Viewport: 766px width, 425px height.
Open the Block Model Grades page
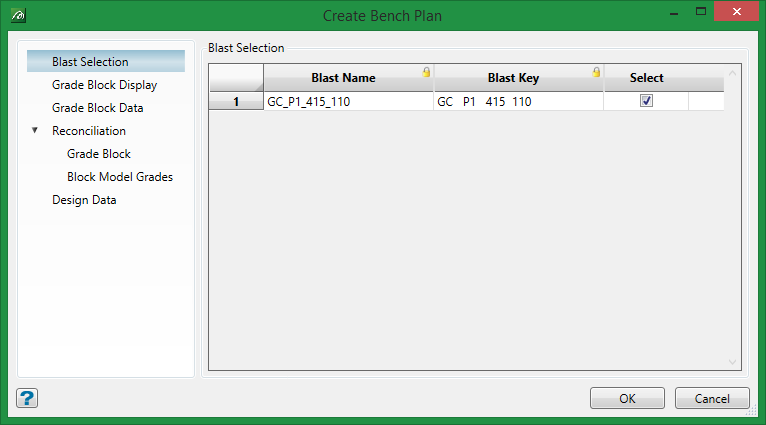pyautogui.click(x=120, y=177)
